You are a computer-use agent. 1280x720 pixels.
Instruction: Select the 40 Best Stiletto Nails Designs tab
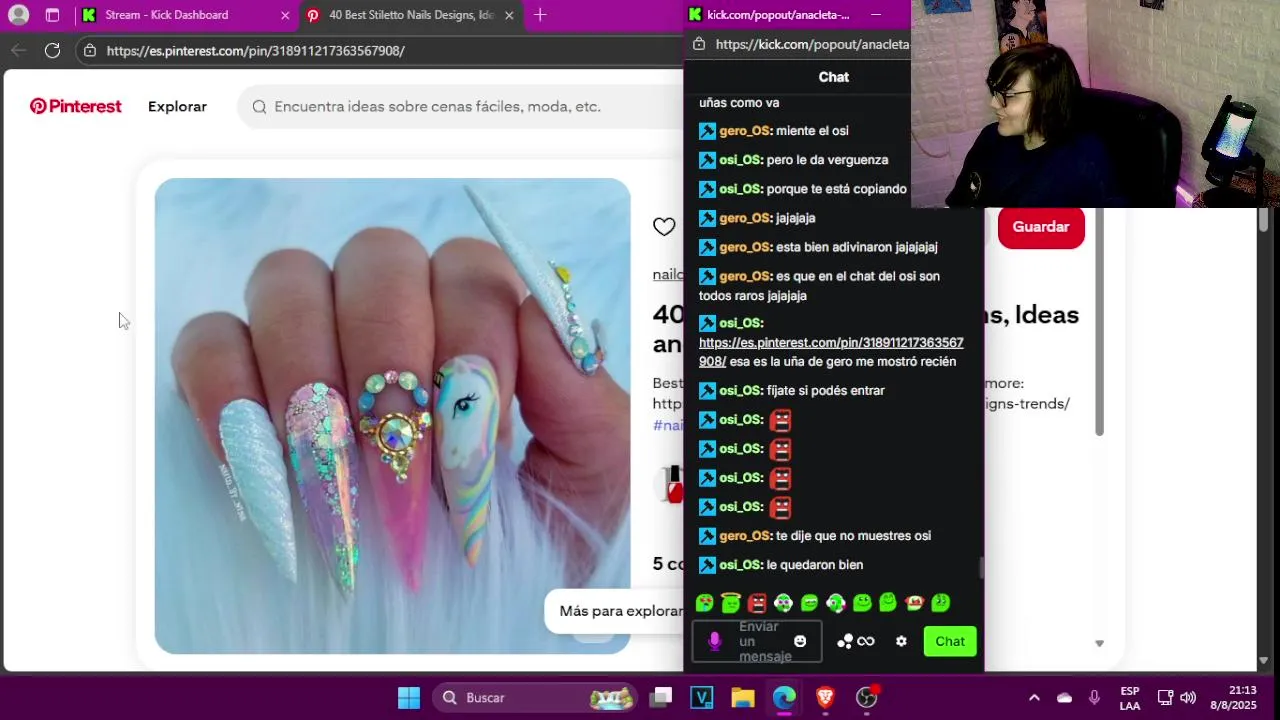(x=410, y=15)
